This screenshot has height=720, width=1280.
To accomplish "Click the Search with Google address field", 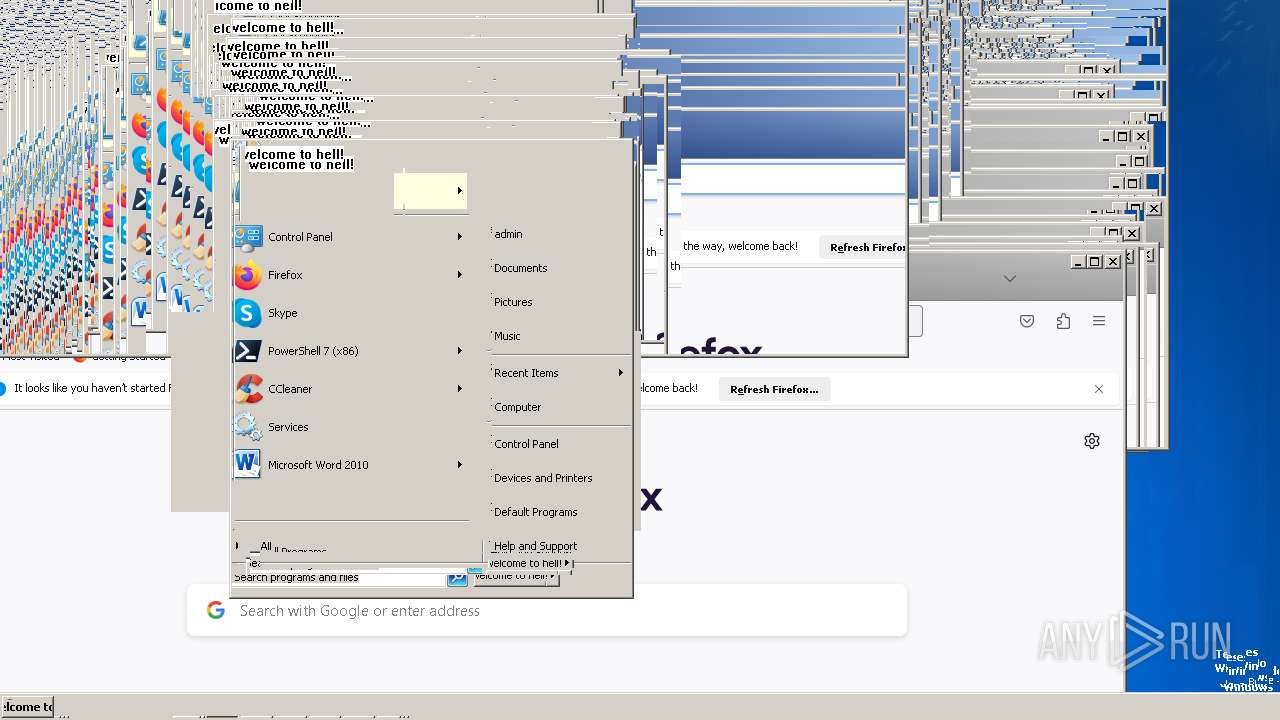I will pos(547,611).
